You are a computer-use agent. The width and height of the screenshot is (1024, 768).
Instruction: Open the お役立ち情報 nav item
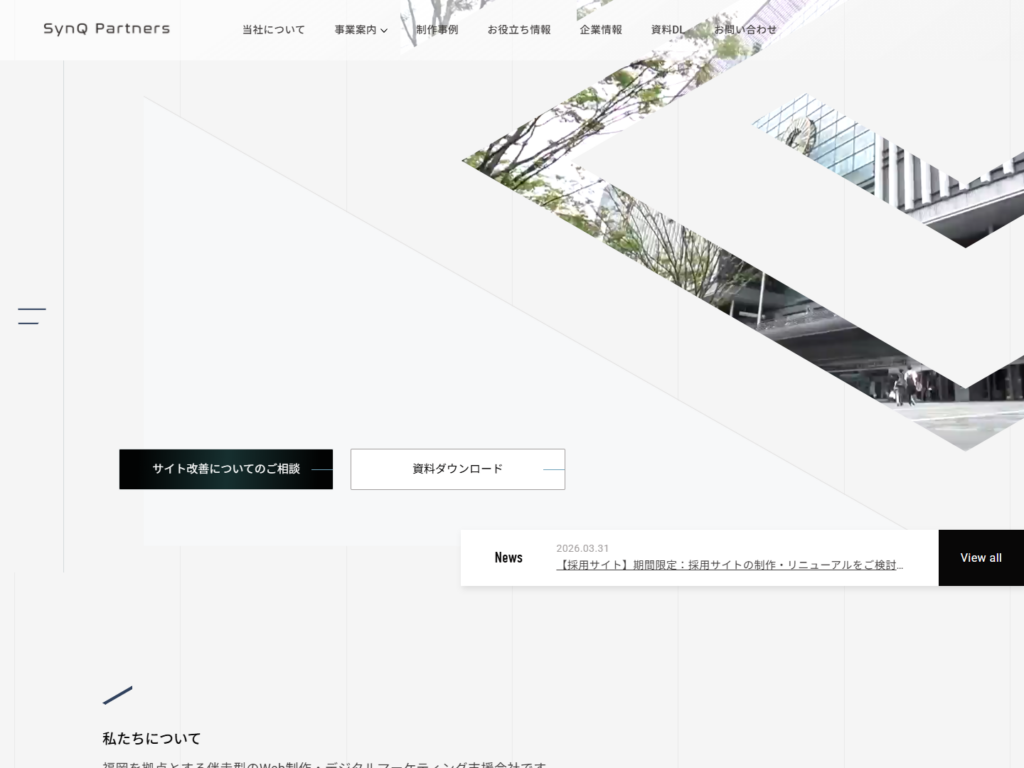click(x=519, y=30)
